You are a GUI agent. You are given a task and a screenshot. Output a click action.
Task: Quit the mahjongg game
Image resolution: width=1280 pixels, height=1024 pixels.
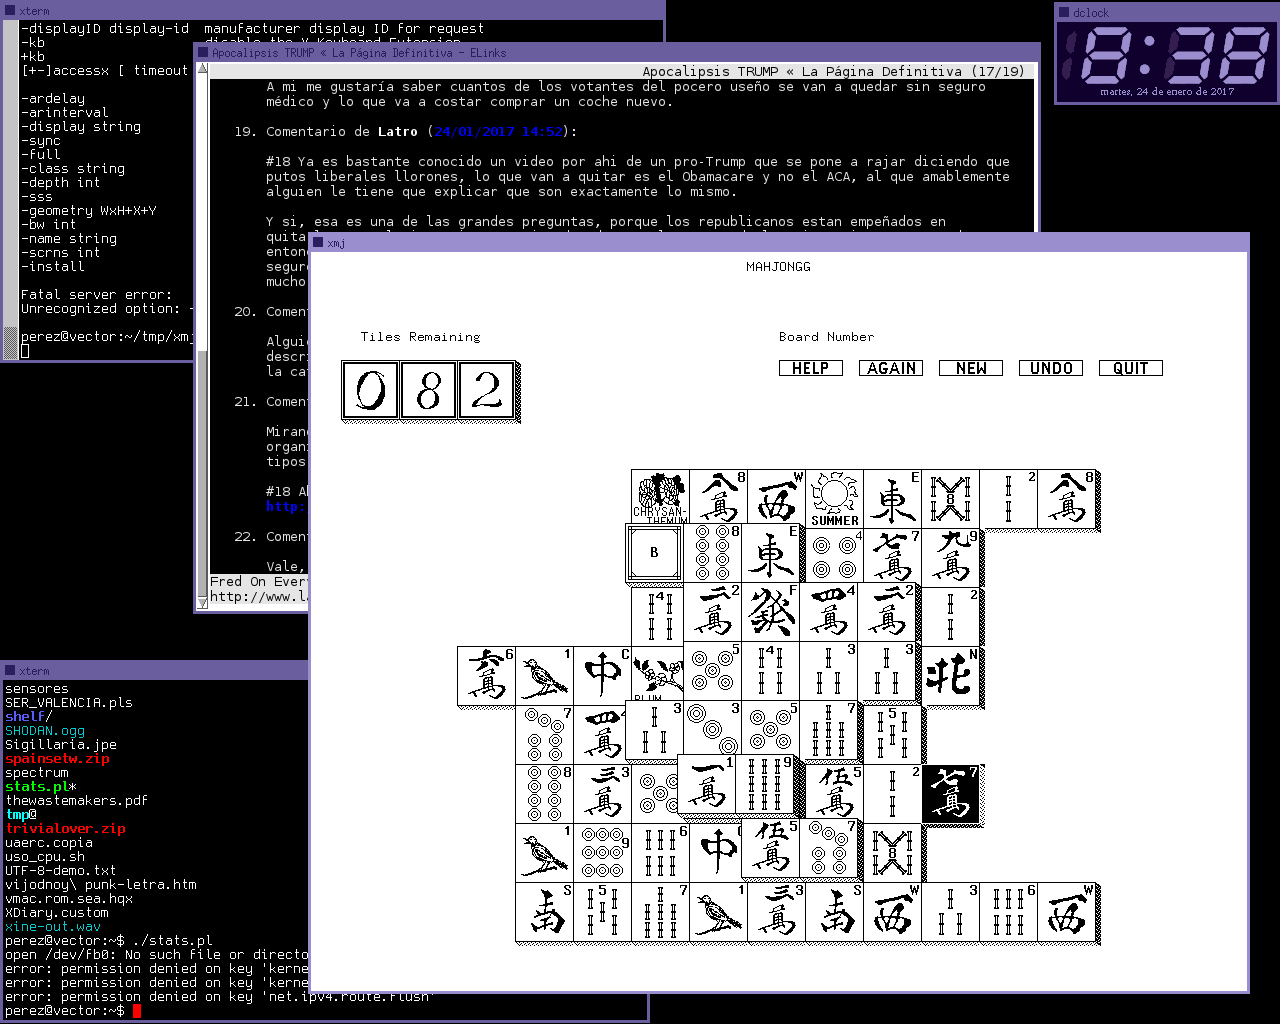[x=1130, y=368]
